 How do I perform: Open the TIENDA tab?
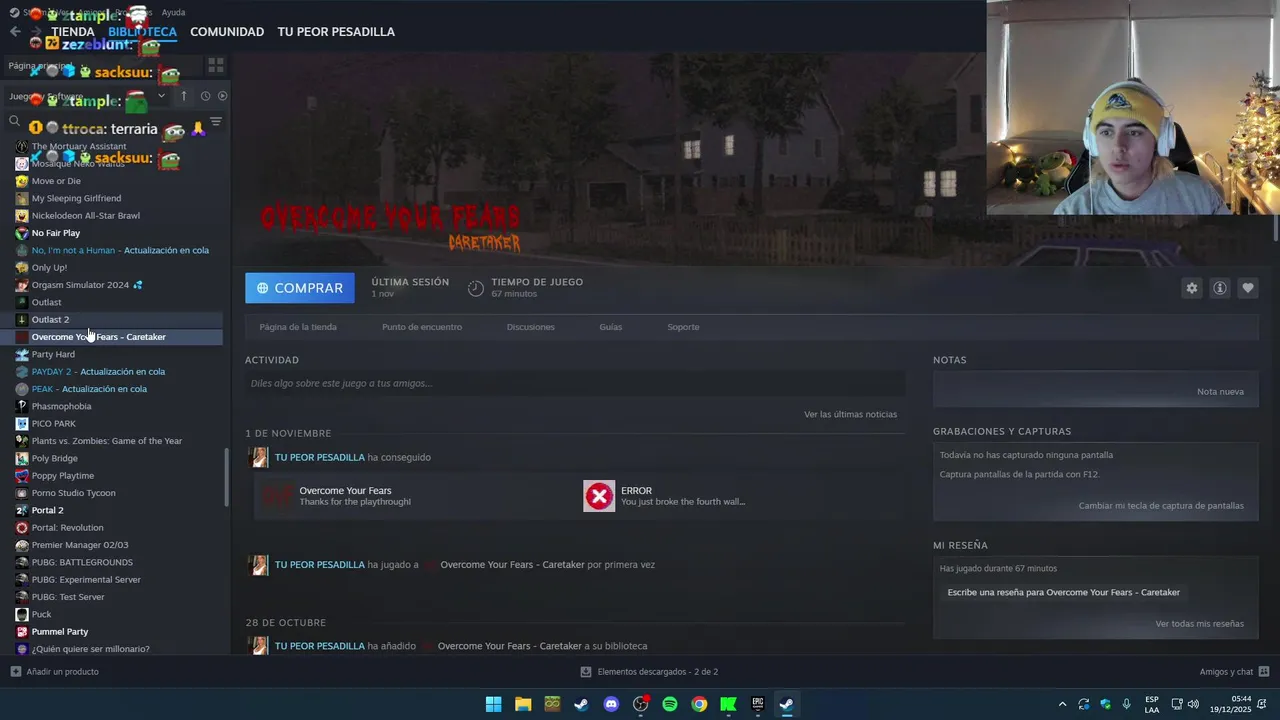click(x=73, y=32)
